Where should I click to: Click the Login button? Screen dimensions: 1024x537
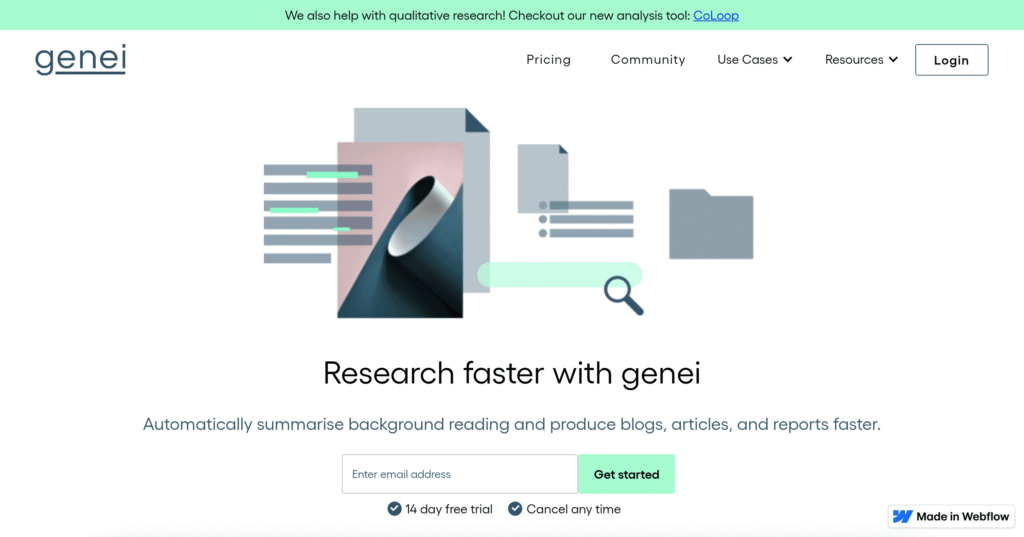click(x=951, y=60)
